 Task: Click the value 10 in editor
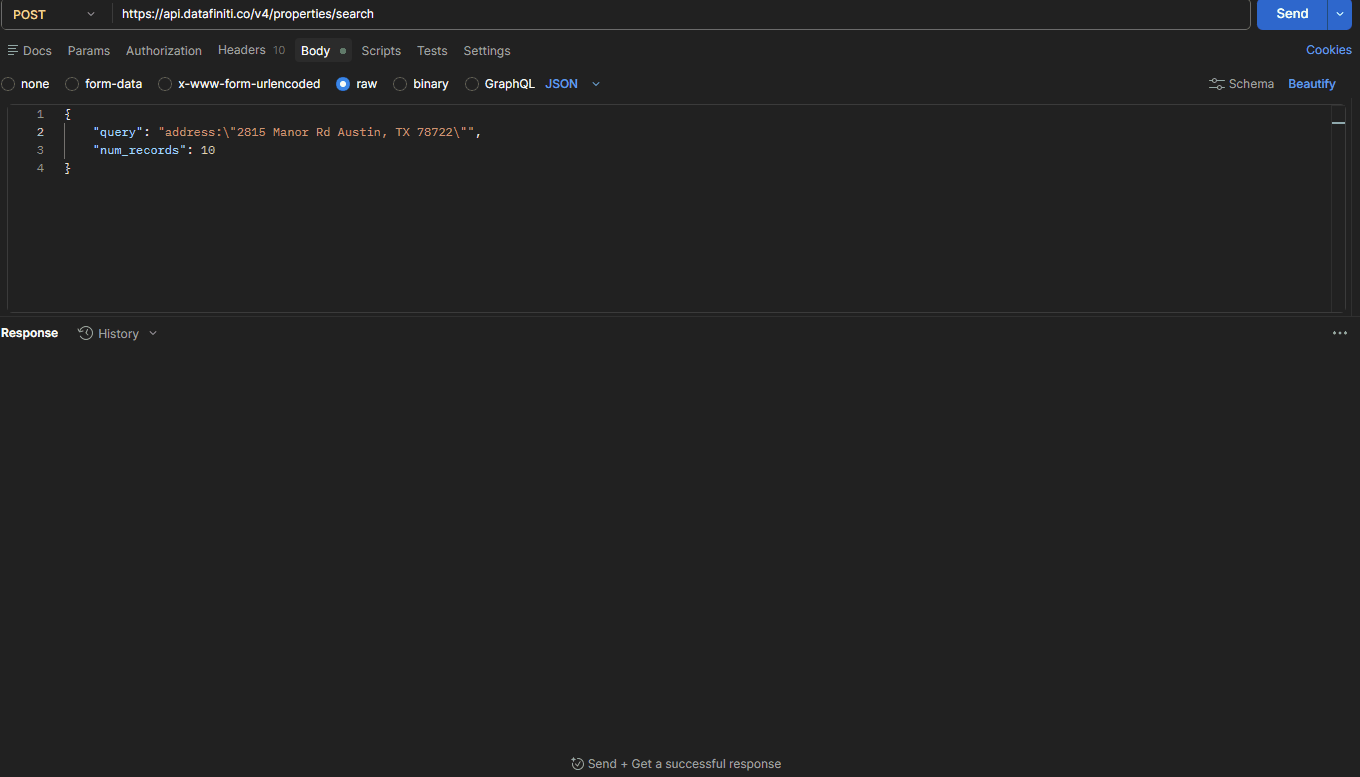point(208,150)
